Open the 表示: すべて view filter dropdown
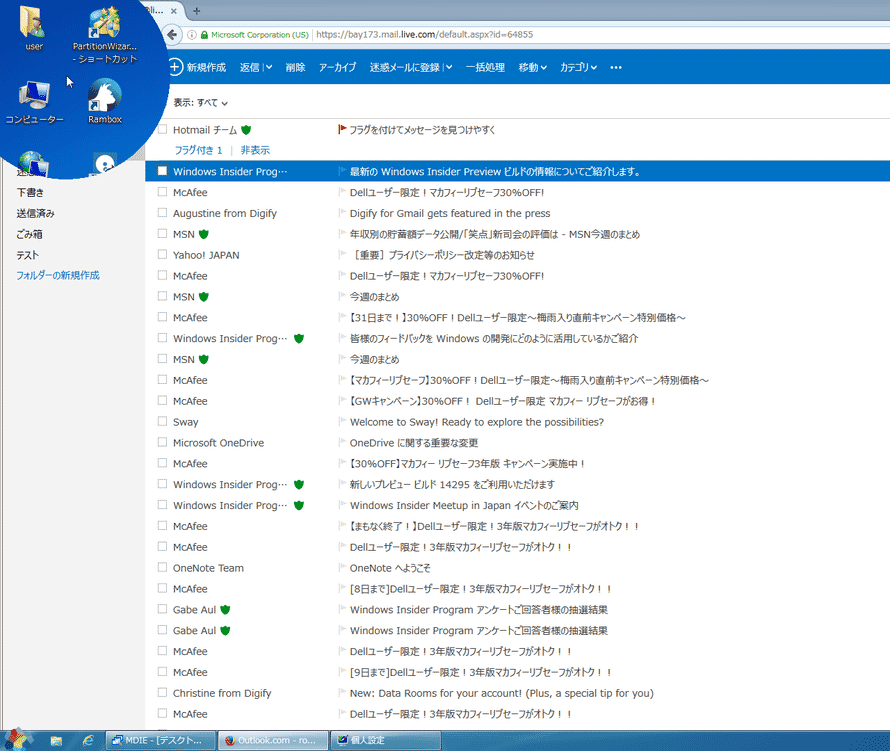 [x=200, y=103]
